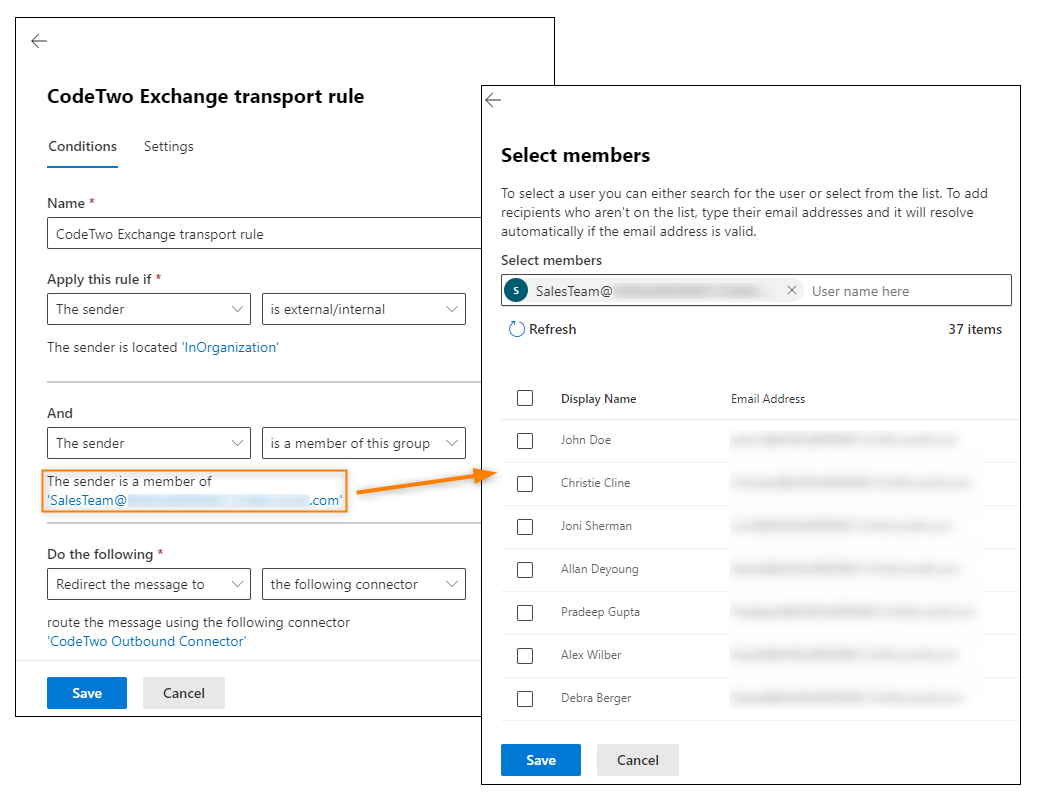Open 'is a member of this group' dropdown
This screenshot has width=1040, height=800.
point(363,443)
